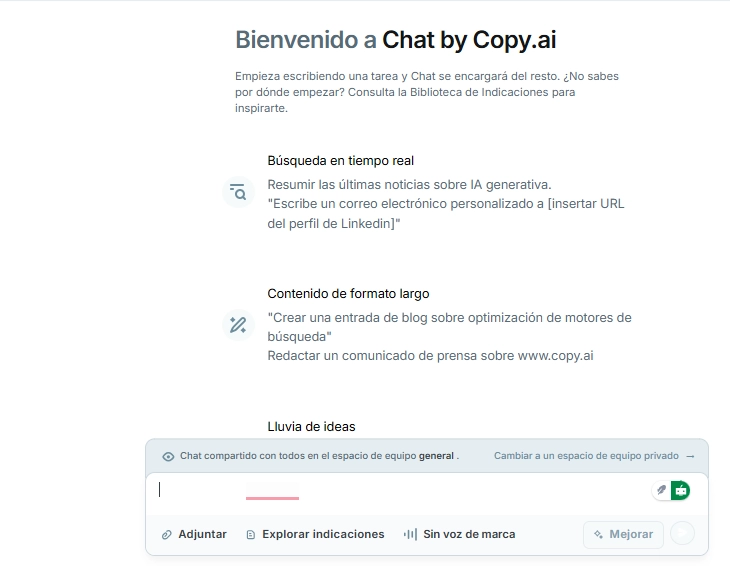Choose the Linkedin personalized email prompt
Screen dimensions: 730x566
pyautogui.click(x=445, y=213)
